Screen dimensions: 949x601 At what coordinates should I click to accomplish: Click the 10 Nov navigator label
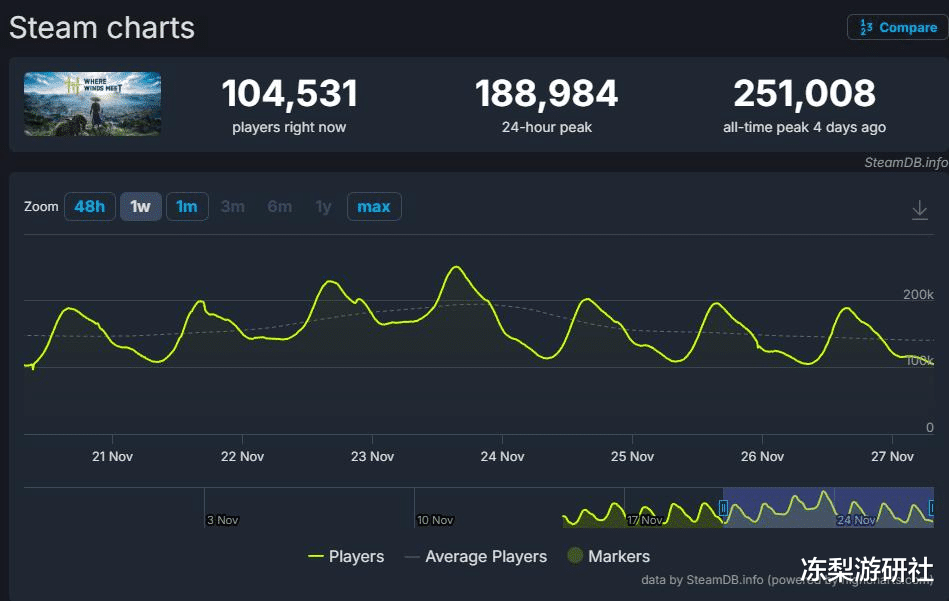[435, 520]
